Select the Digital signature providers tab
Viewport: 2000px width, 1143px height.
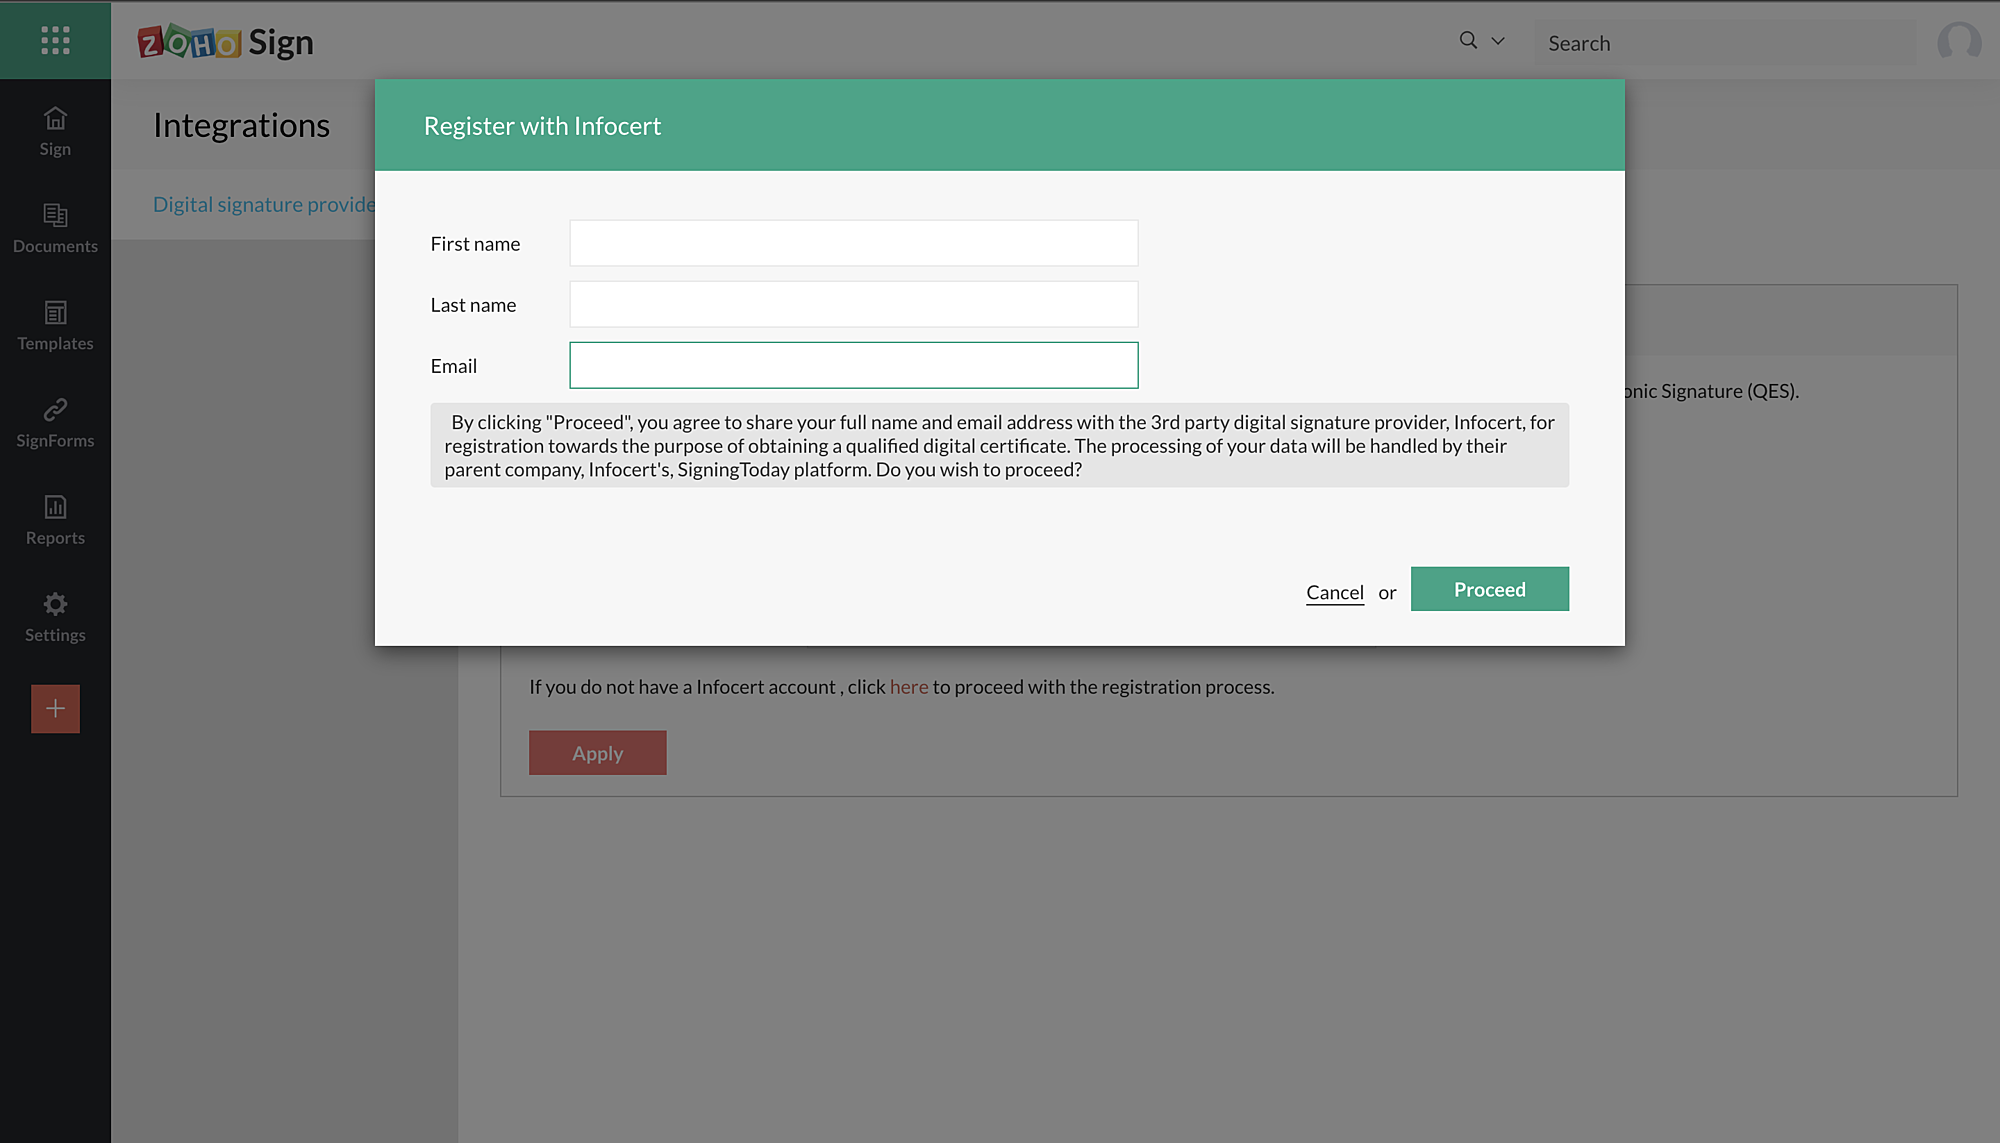pos(264,204)
